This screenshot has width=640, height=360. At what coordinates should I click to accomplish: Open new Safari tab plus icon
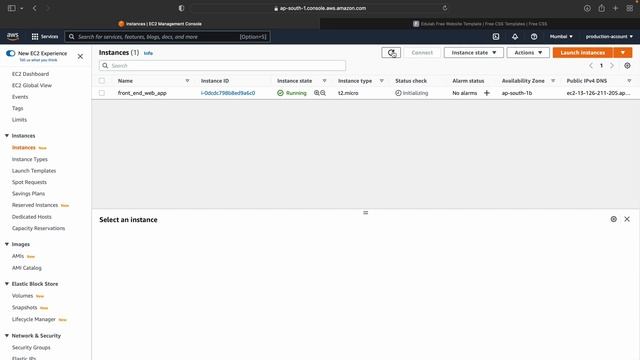(x=616, y=8)
